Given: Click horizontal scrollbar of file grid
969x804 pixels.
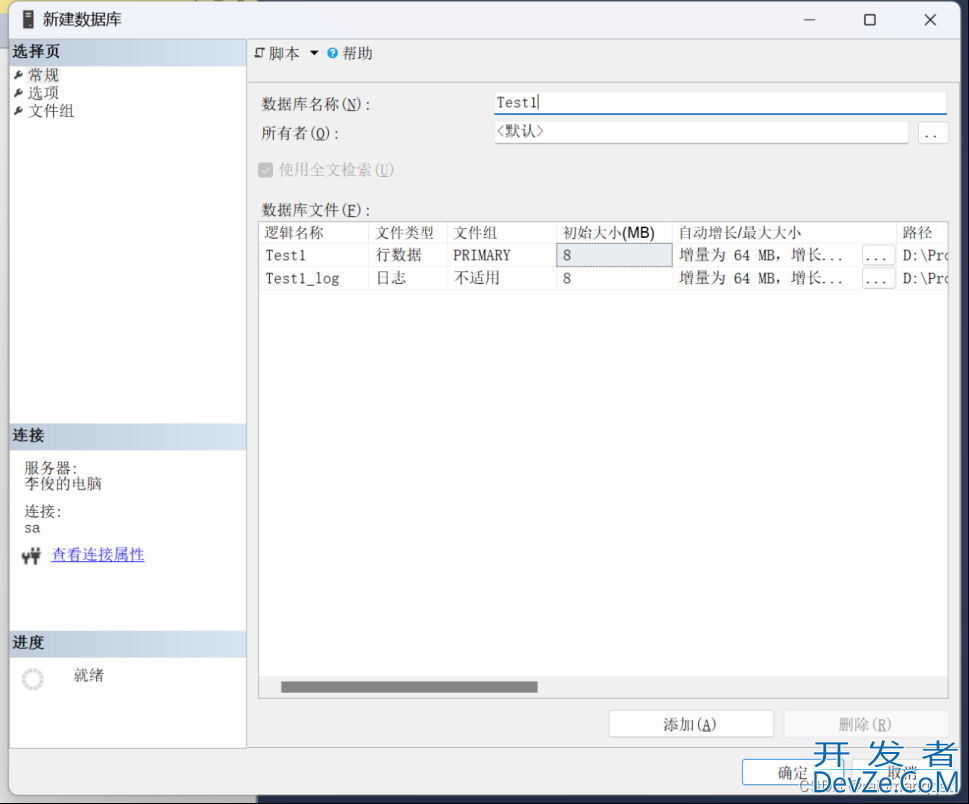Looking at the screenshot, I should click(409, 687).
